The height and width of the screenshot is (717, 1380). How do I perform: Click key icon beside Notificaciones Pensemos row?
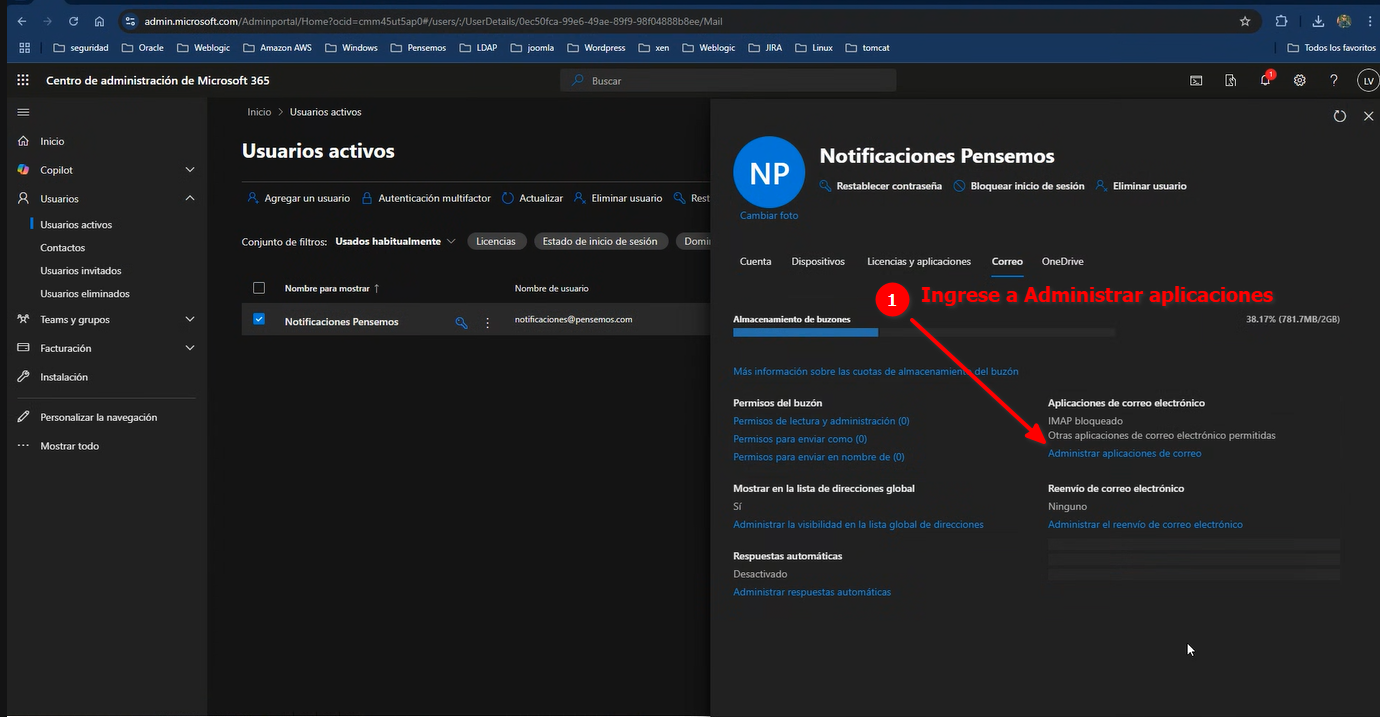461,322
